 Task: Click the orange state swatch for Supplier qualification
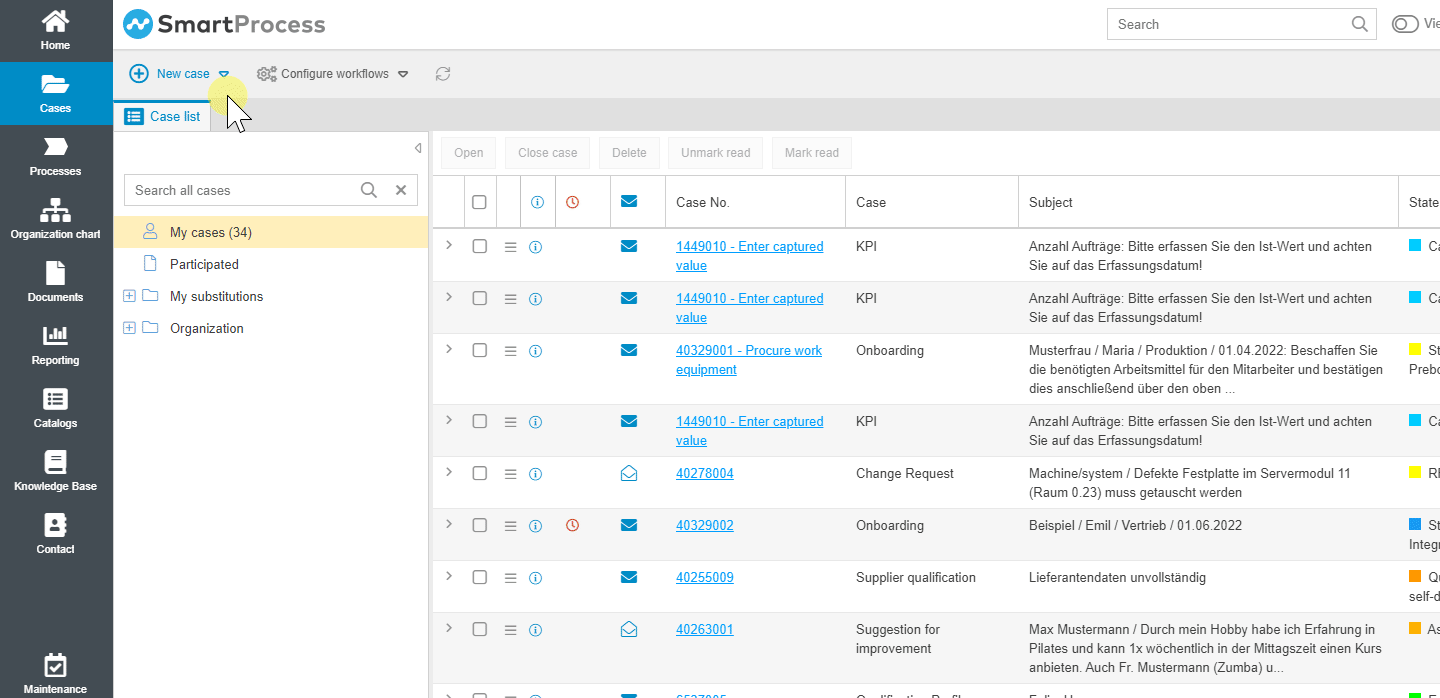pos(1414,576)
